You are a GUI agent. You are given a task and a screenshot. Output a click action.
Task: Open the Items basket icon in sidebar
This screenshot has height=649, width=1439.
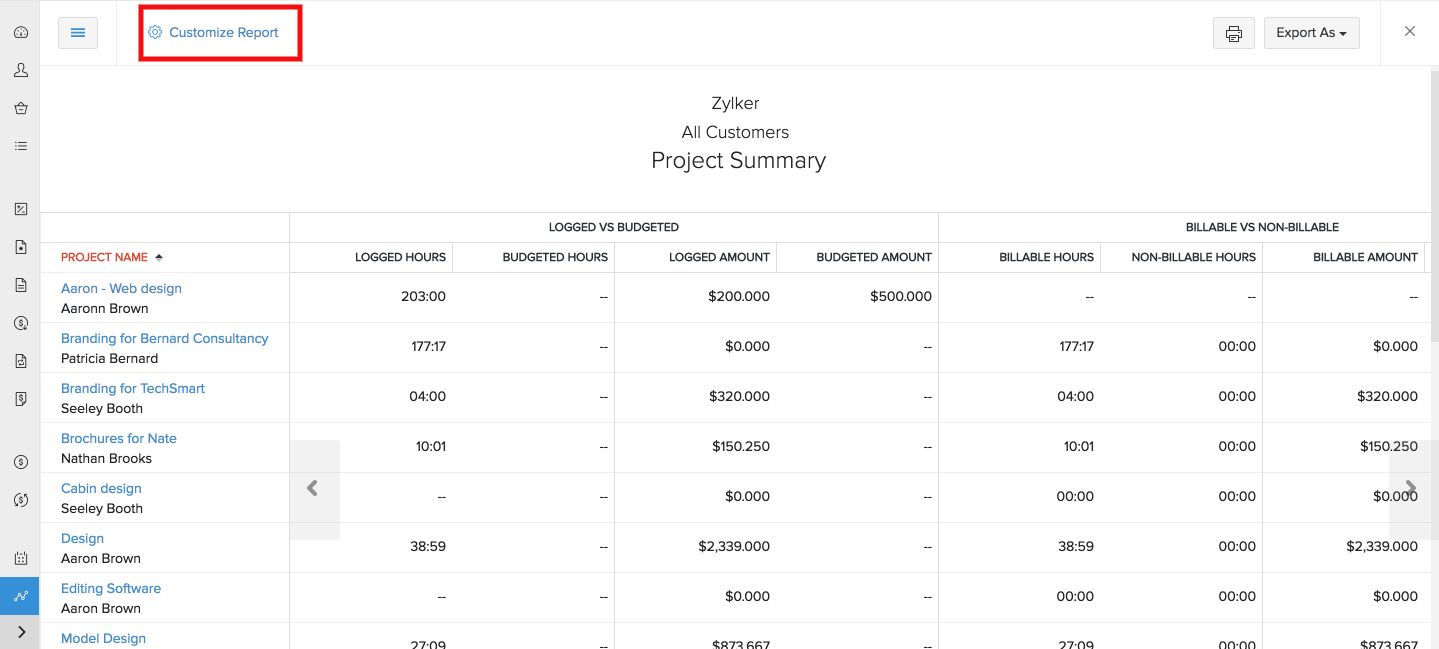(x=20, y=108)
